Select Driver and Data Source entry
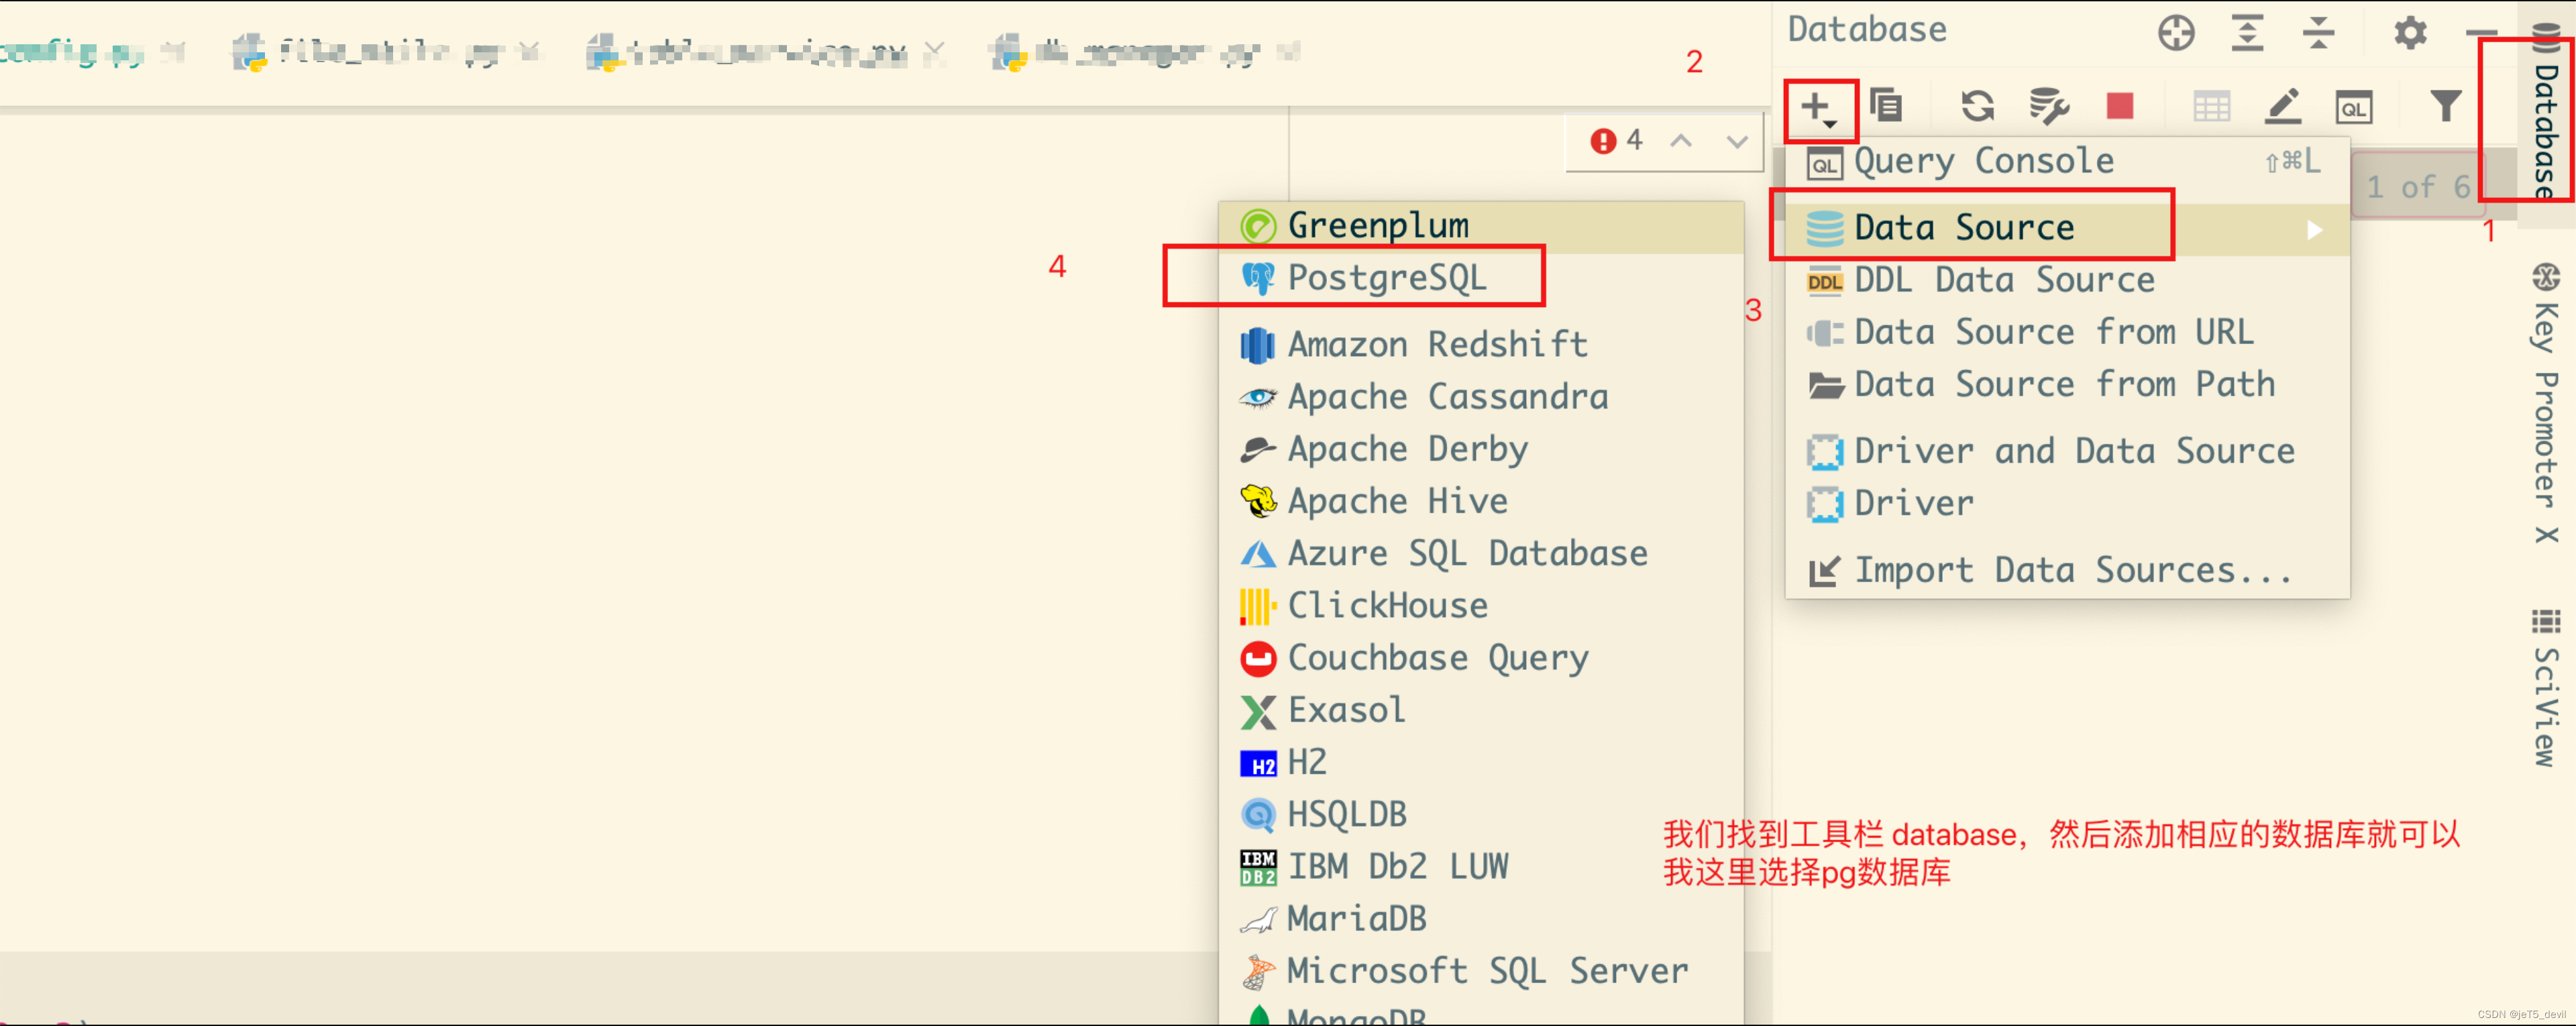Viewport: 2576px width, 1026px height. click(x=2066, y=452)
